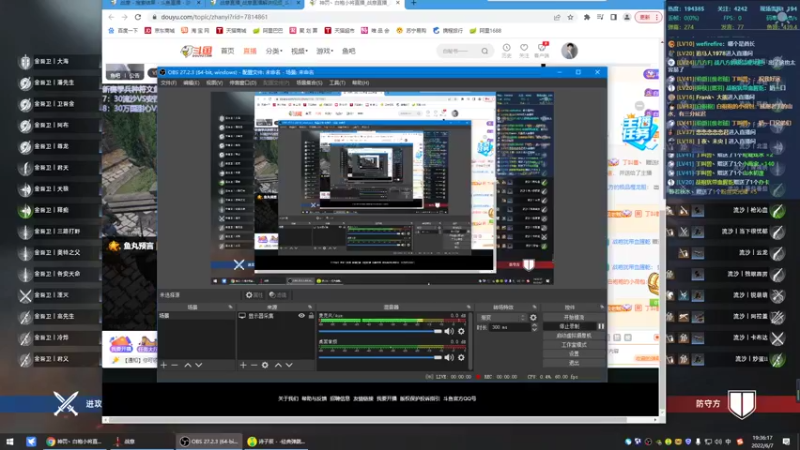Move source up in the Sources list
This screenshot has width=800, height=450.
click(x=278, y=365)
